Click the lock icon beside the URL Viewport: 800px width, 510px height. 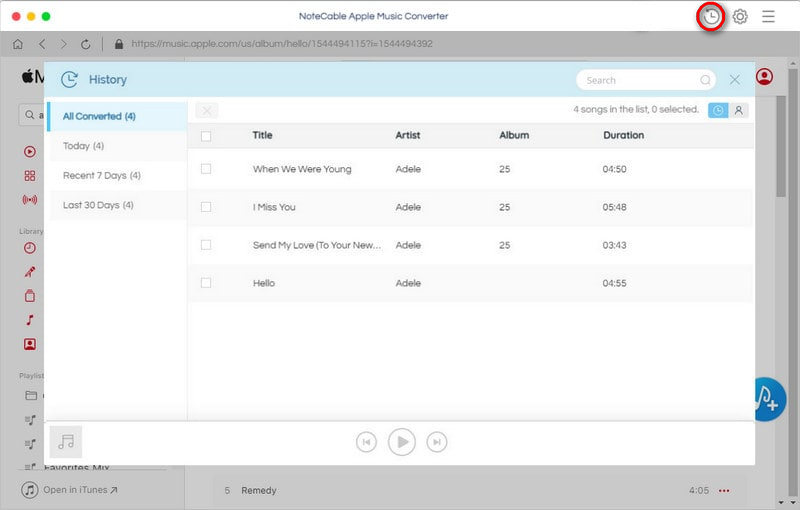[x=119, y=44]
